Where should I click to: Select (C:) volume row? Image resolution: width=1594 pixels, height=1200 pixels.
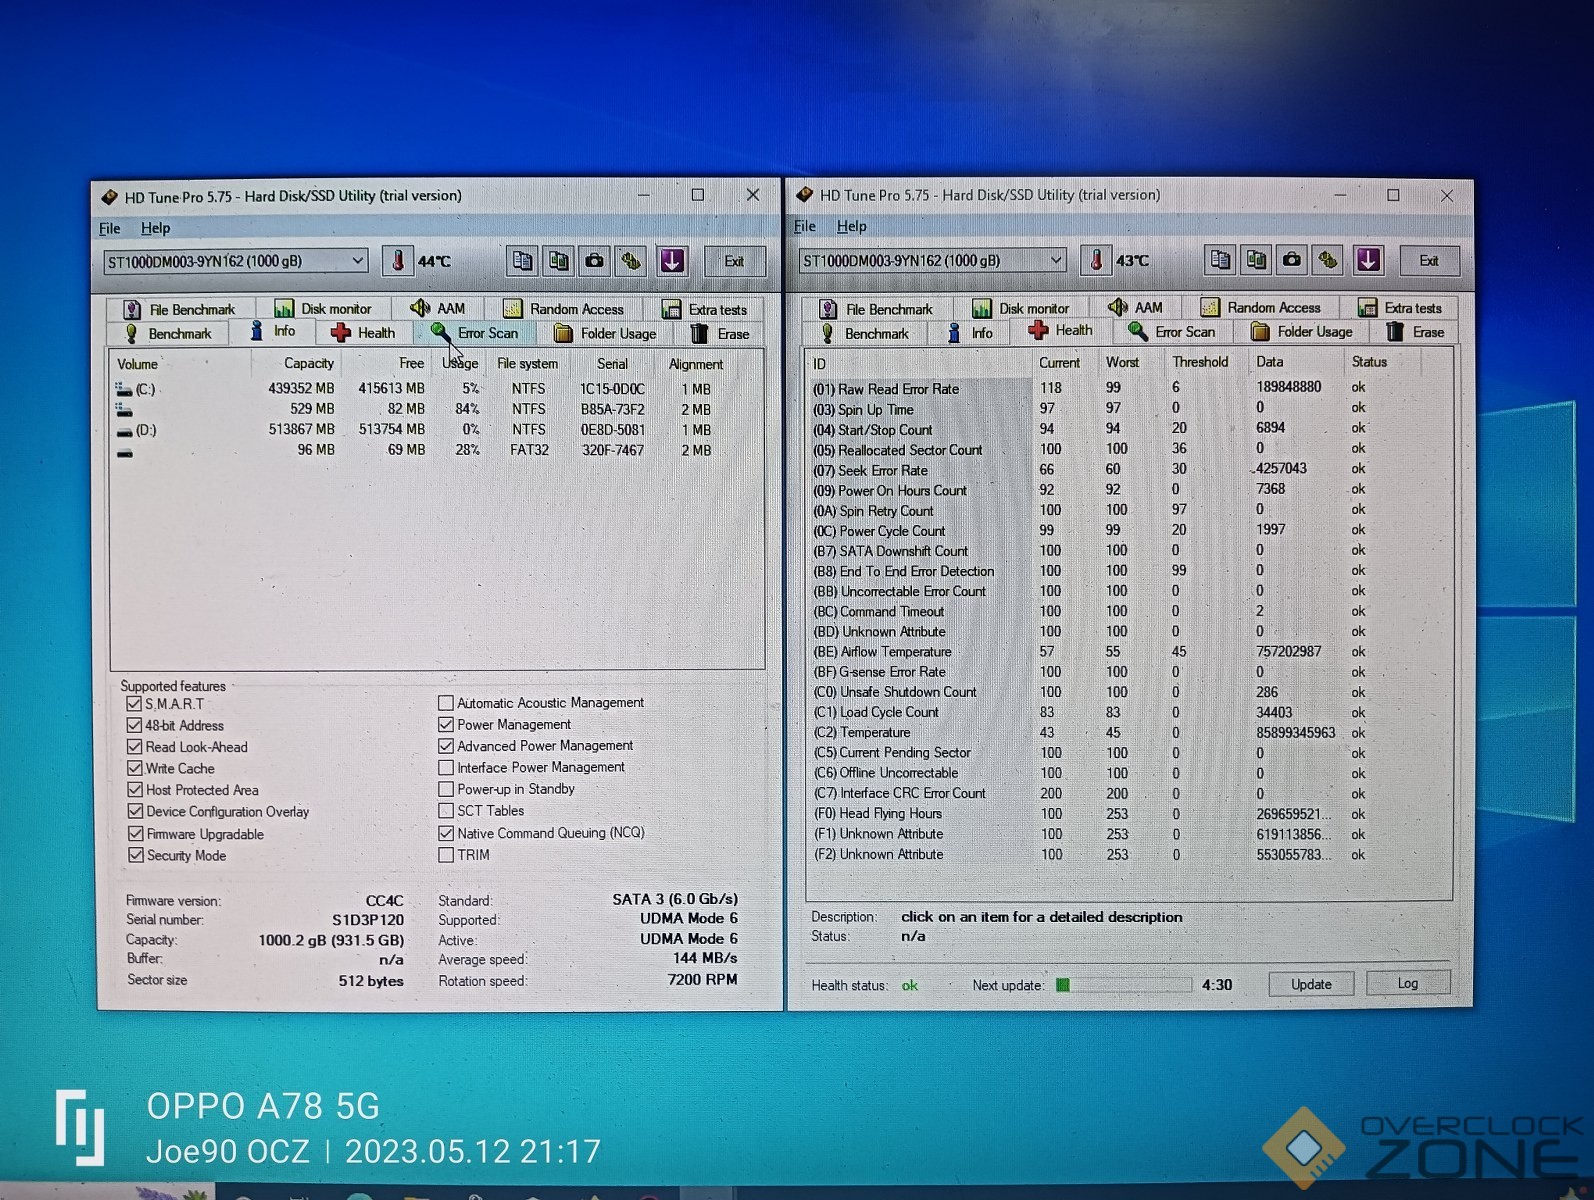coord(438,389)
